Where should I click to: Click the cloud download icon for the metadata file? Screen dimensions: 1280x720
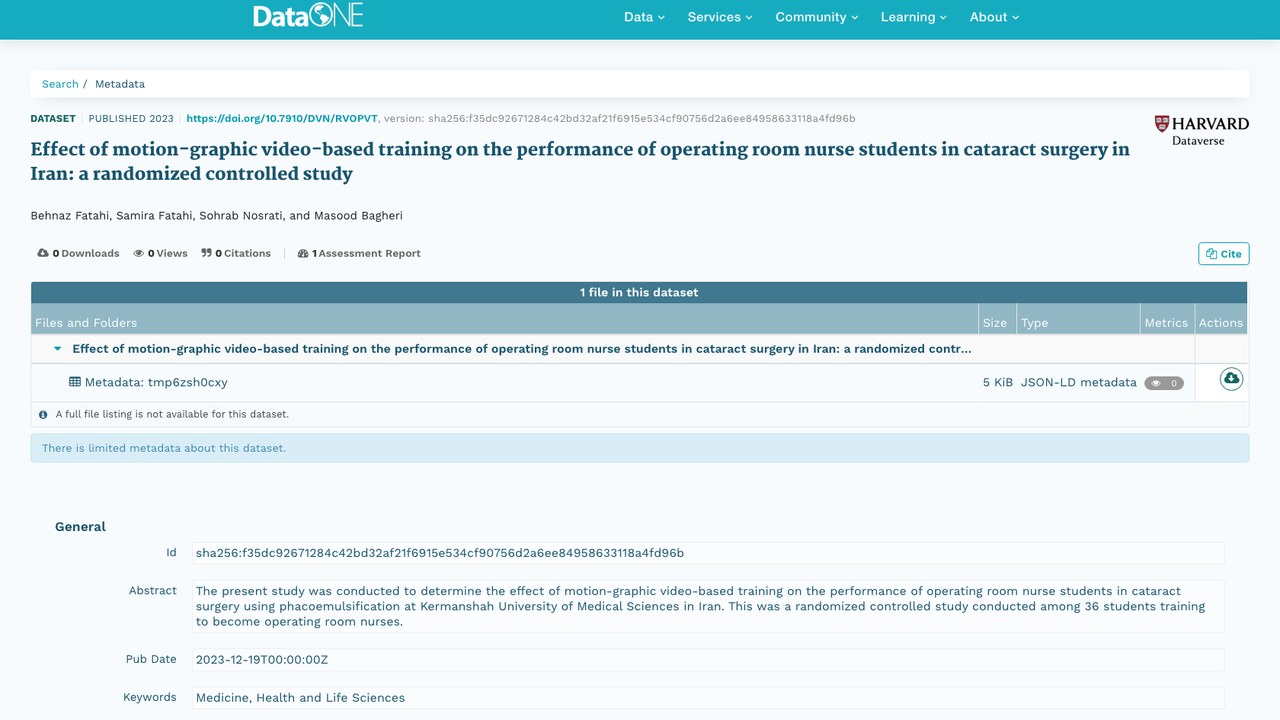click(1231, 379)
